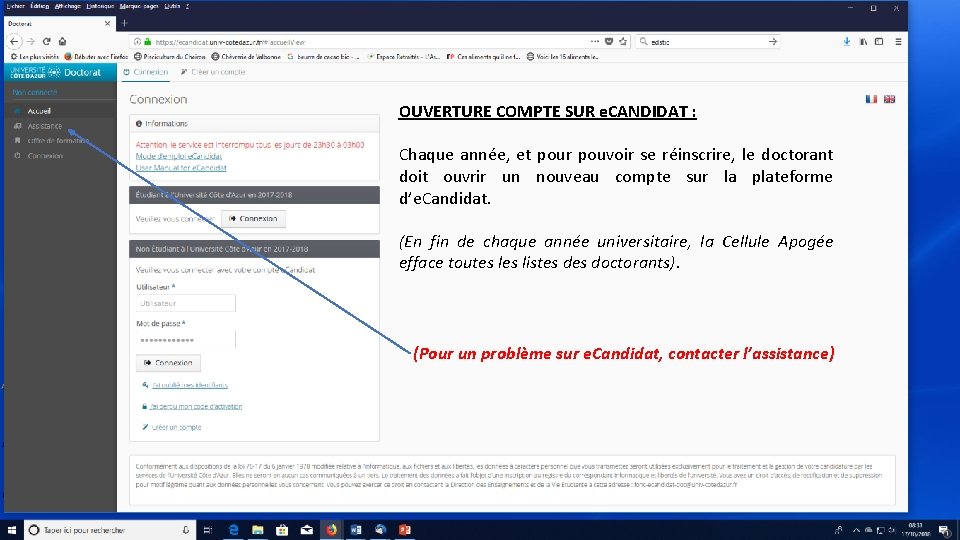Toggle the Firefox sidebar icon
The width and height of the screenshot is (960, 540).
point(879,42)
